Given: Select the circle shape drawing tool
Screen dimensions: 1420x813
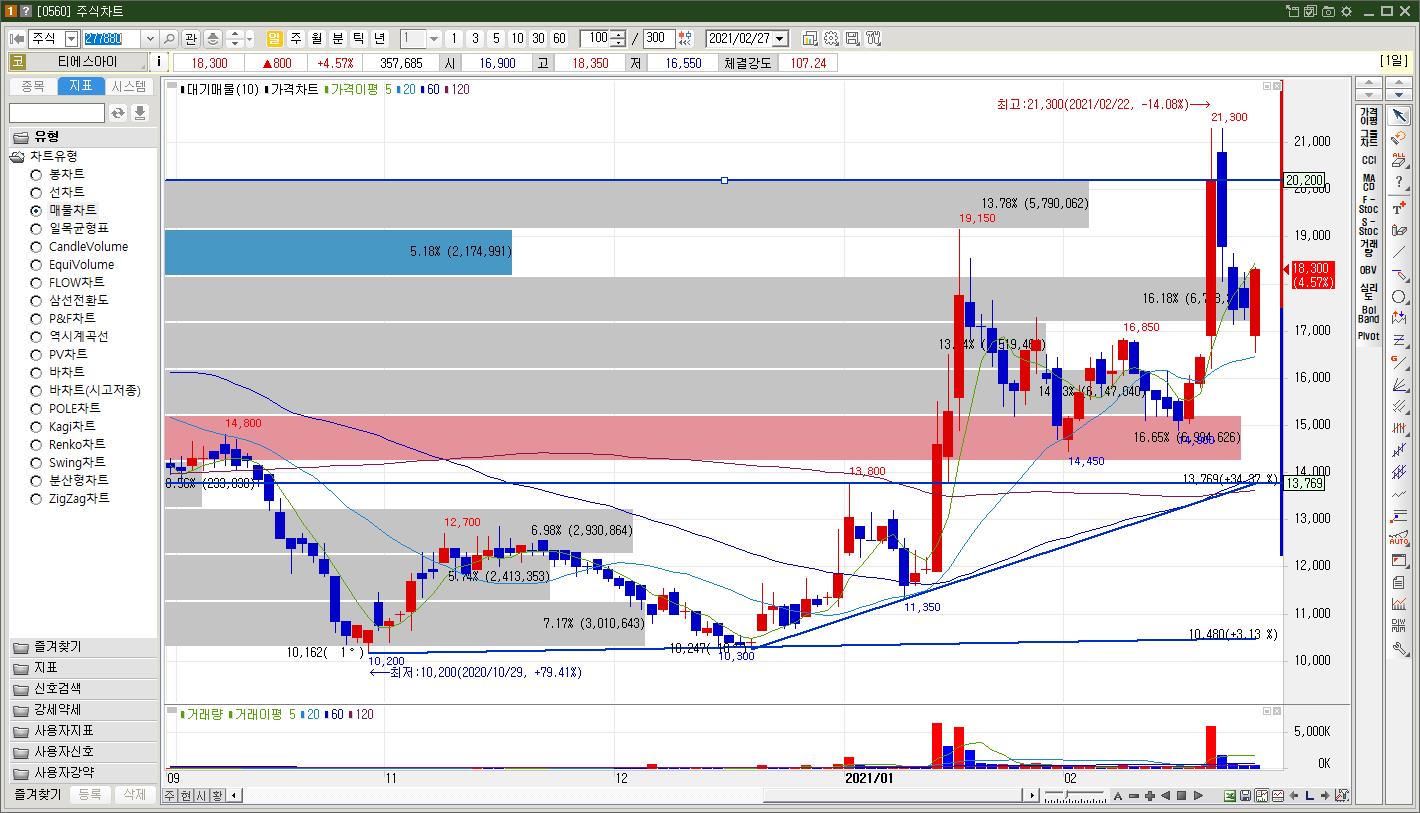Looking at the screenshot, I should pyautogui.click(x=1399, y=297).
